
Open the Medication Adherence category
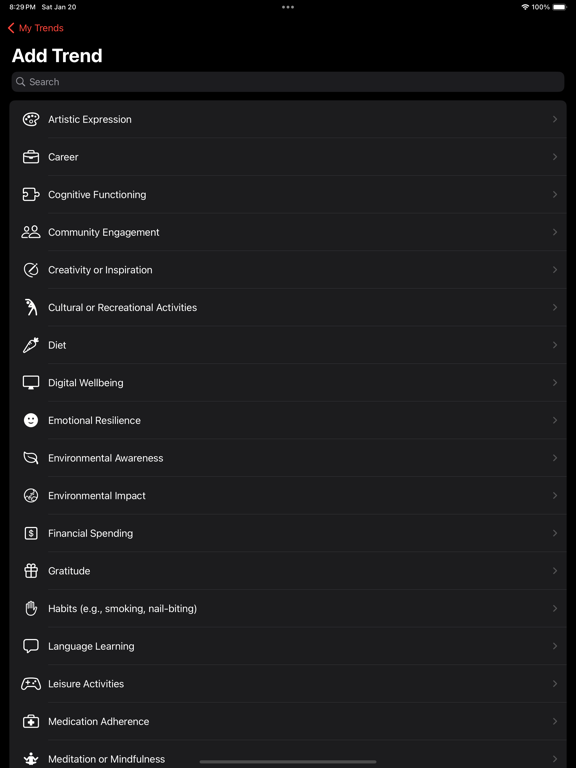(288, 721)
